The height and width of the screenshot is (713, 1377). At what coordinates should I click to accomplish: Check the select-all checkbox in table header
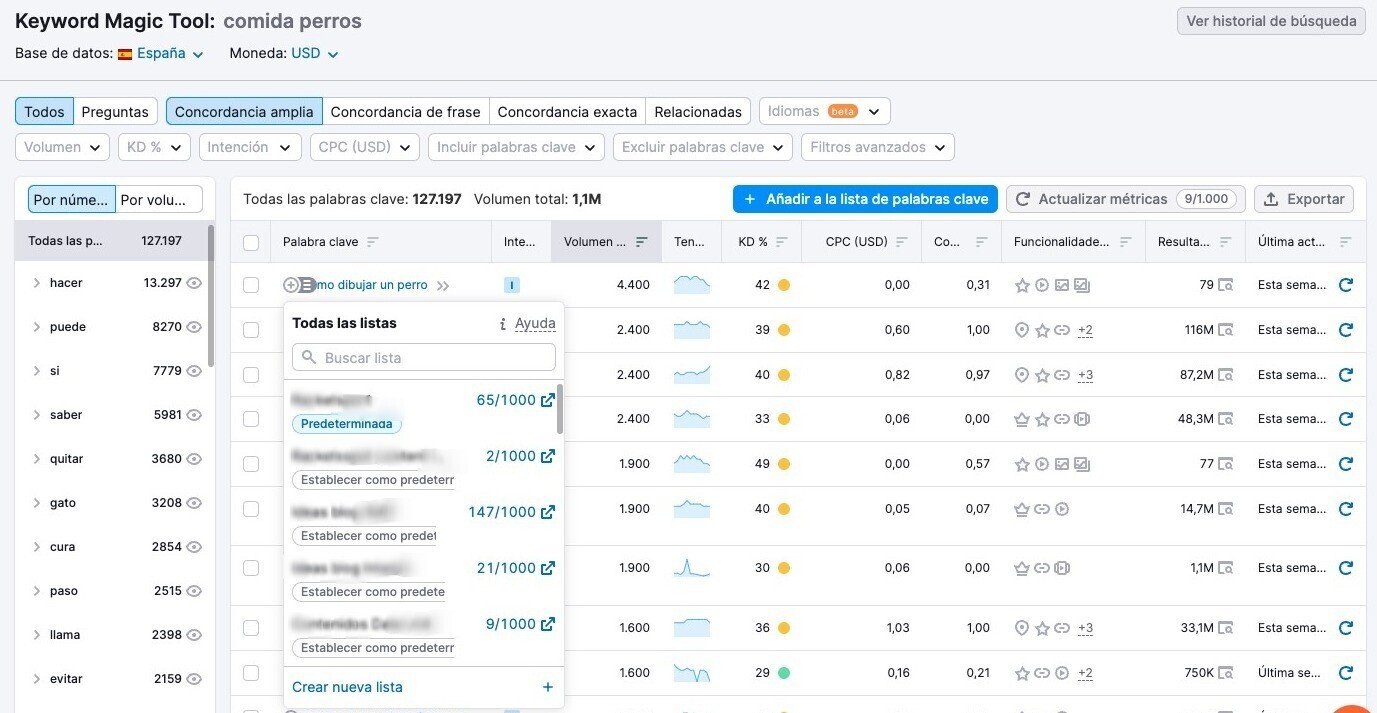pyautogui.click(x=251, y=242)
